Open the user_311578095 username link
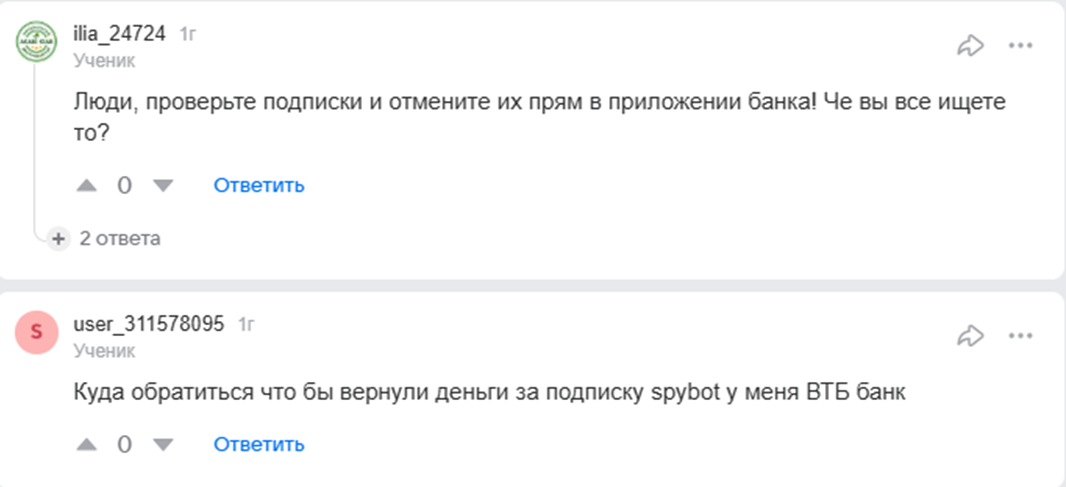Viewport: 1066px width, 487px height. [x=148, y=324]
